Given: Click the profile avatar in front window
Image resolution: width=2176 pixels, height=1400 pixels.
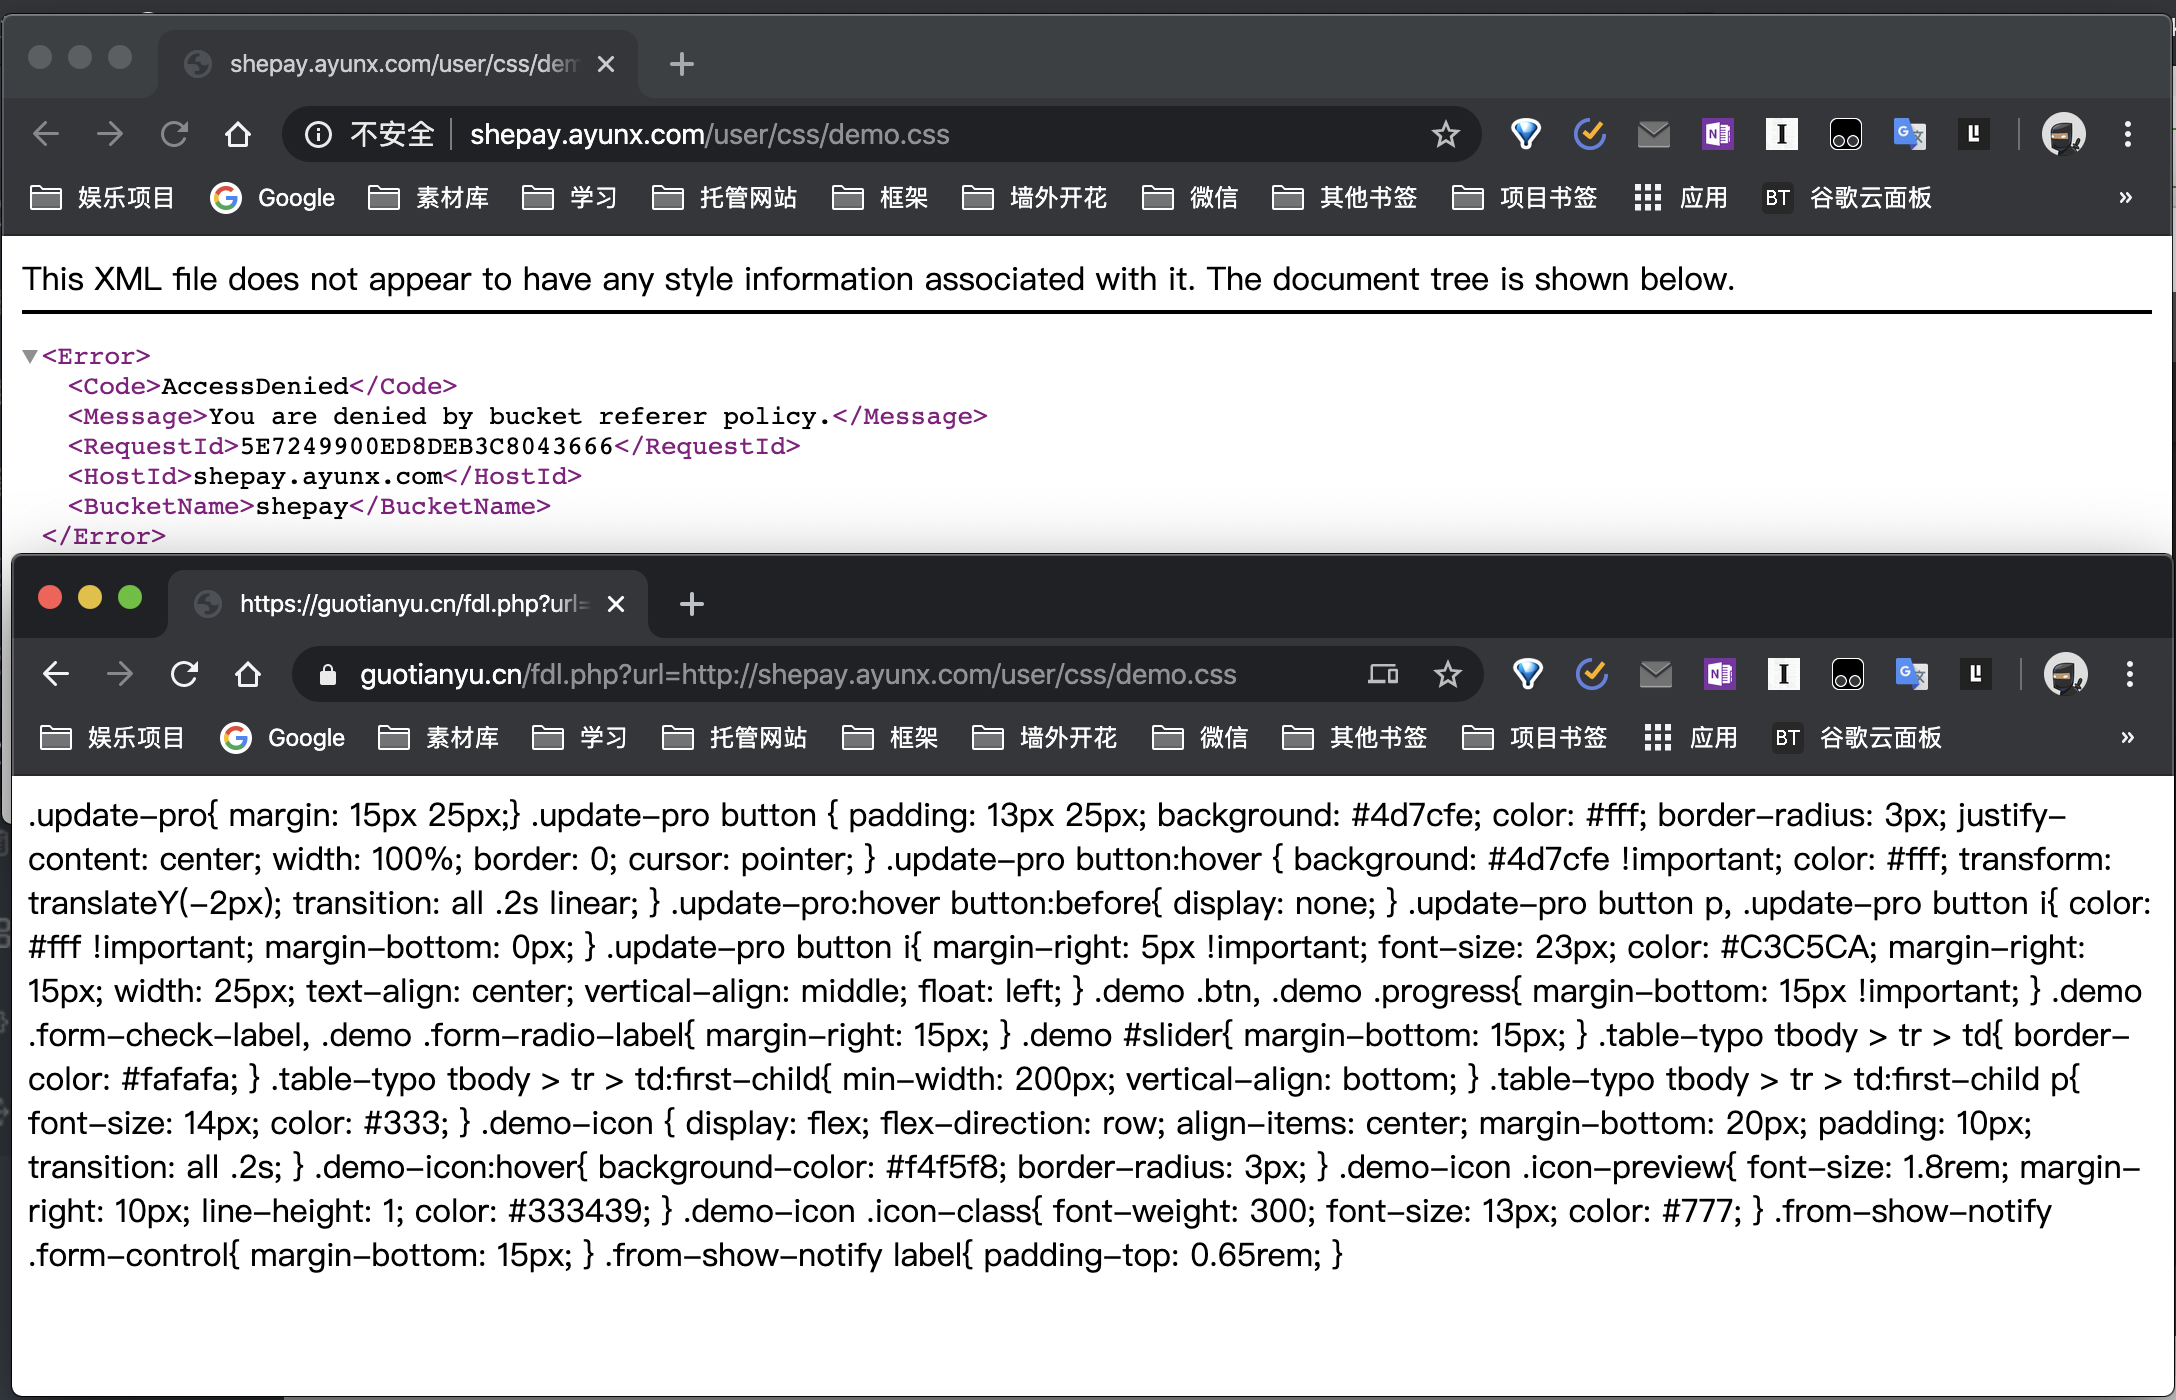Looking at the screenshot, I should point(2065,675).
